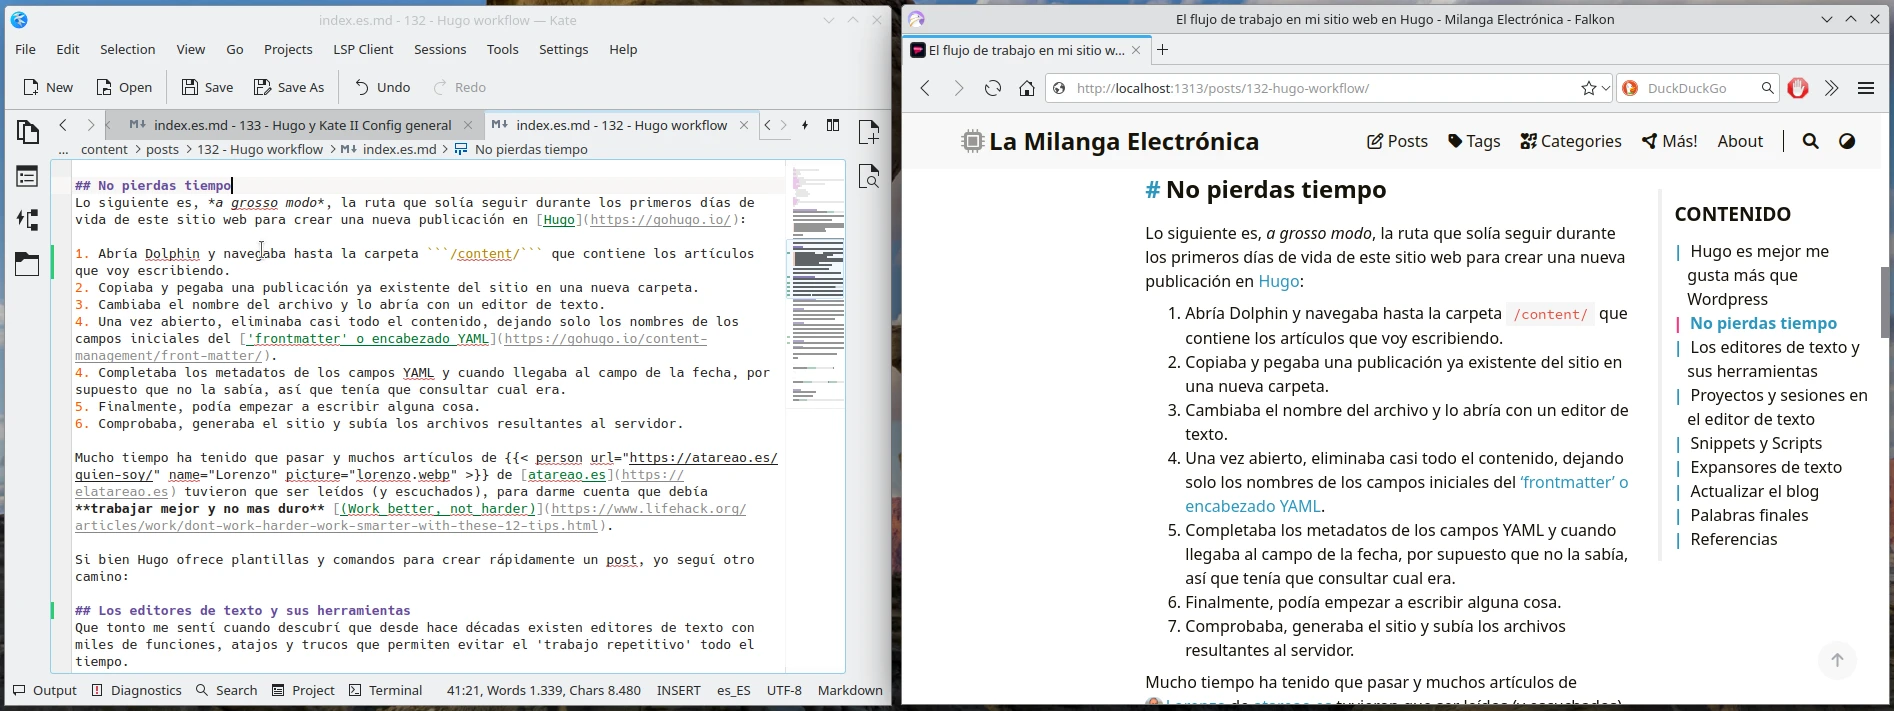The height and width of the screenshot is (711, 1894).
Task: Click the Save As button
Action: tap(289, 87)
